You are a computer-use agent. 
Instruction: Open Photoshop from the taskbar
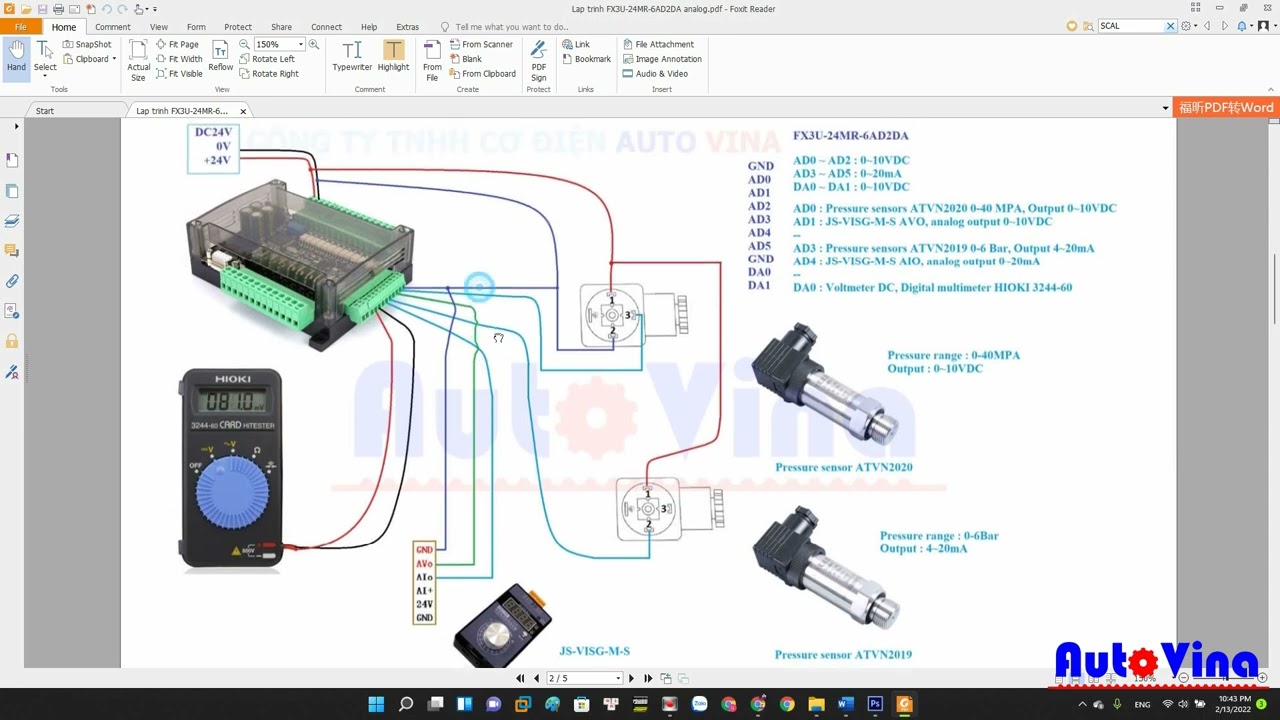click(875, 704)
